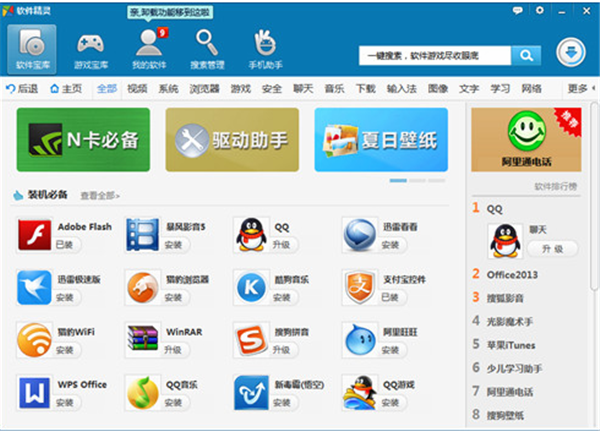Click the WinRAR books icon
This screenshot has width=600, height=431.
(142, 338)
